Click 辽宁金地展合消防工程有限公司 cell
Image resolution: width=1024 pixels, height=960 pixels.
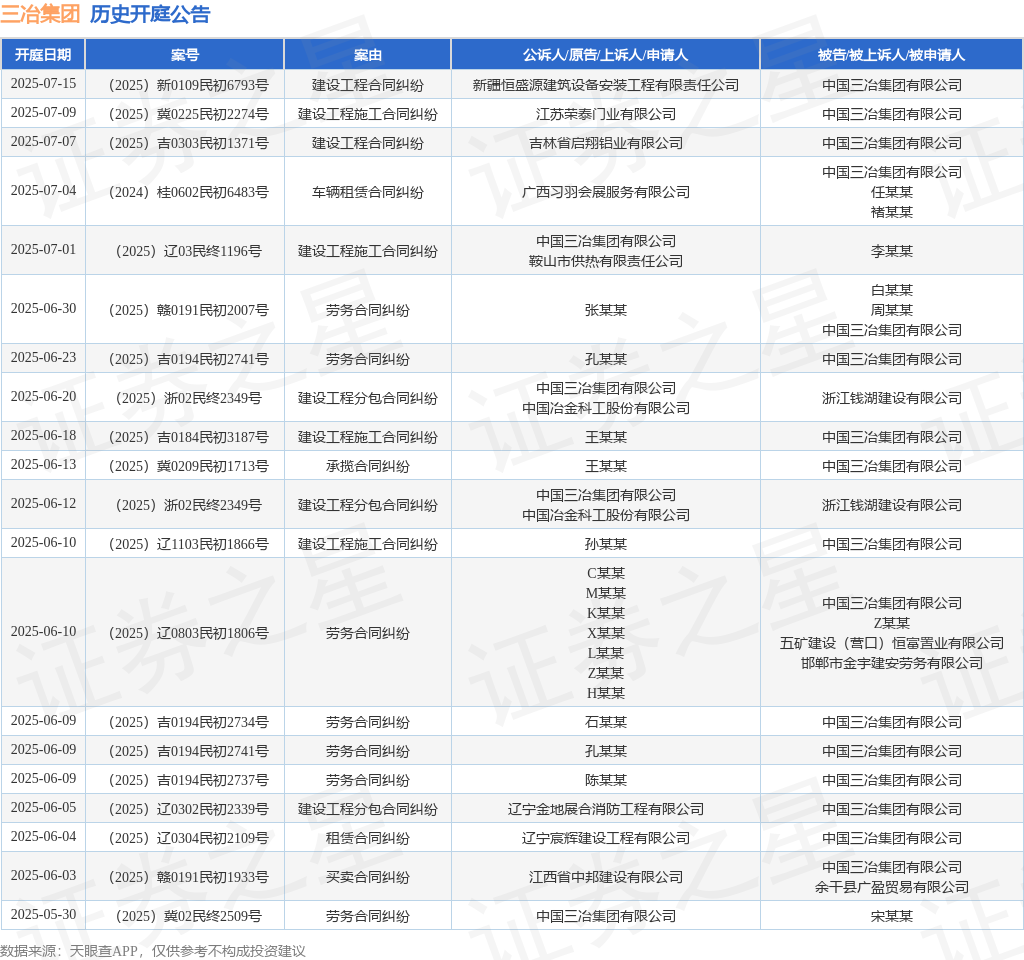click(605, 809)
